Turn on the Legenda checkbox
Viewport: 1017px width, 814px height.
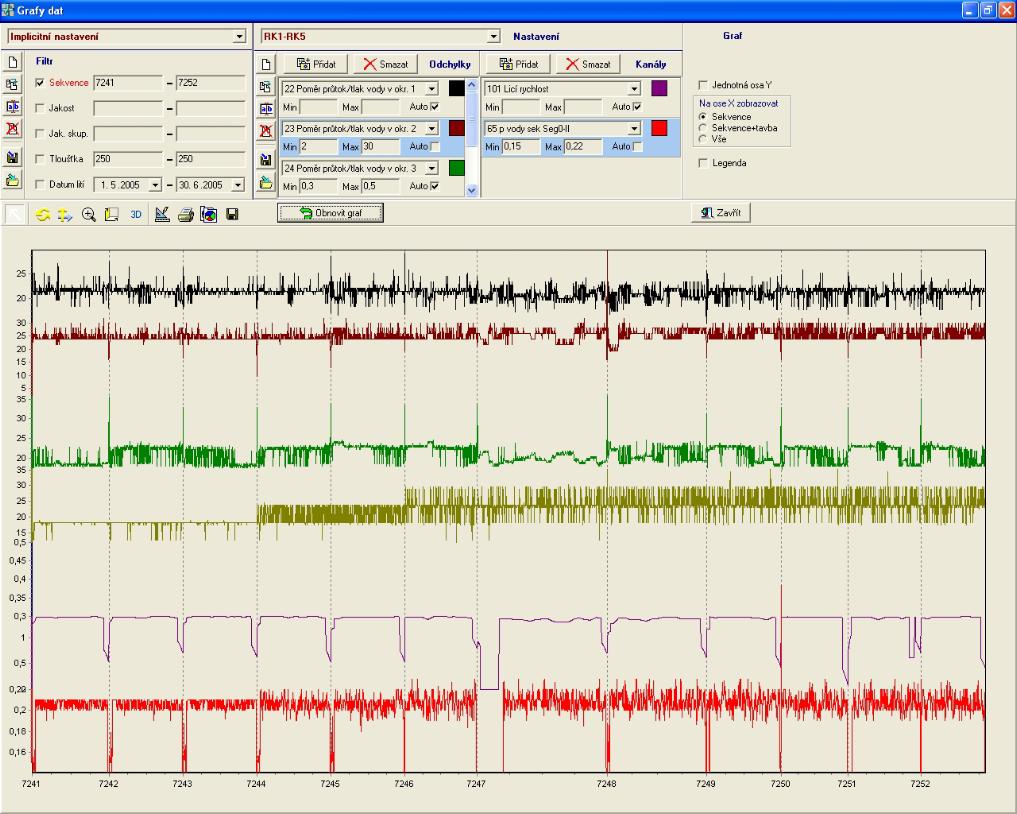[702, 163]
